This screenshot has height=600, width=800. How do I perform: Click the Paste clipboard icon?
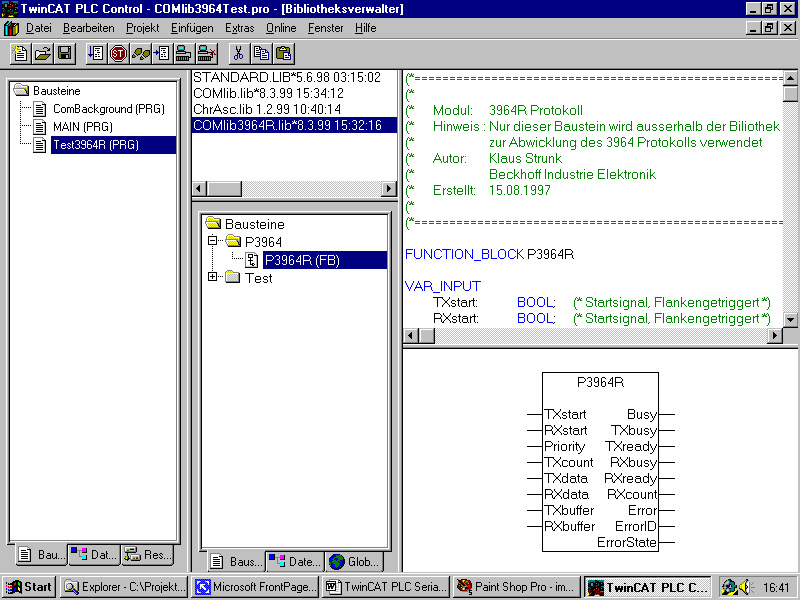[x=283, y=53]
